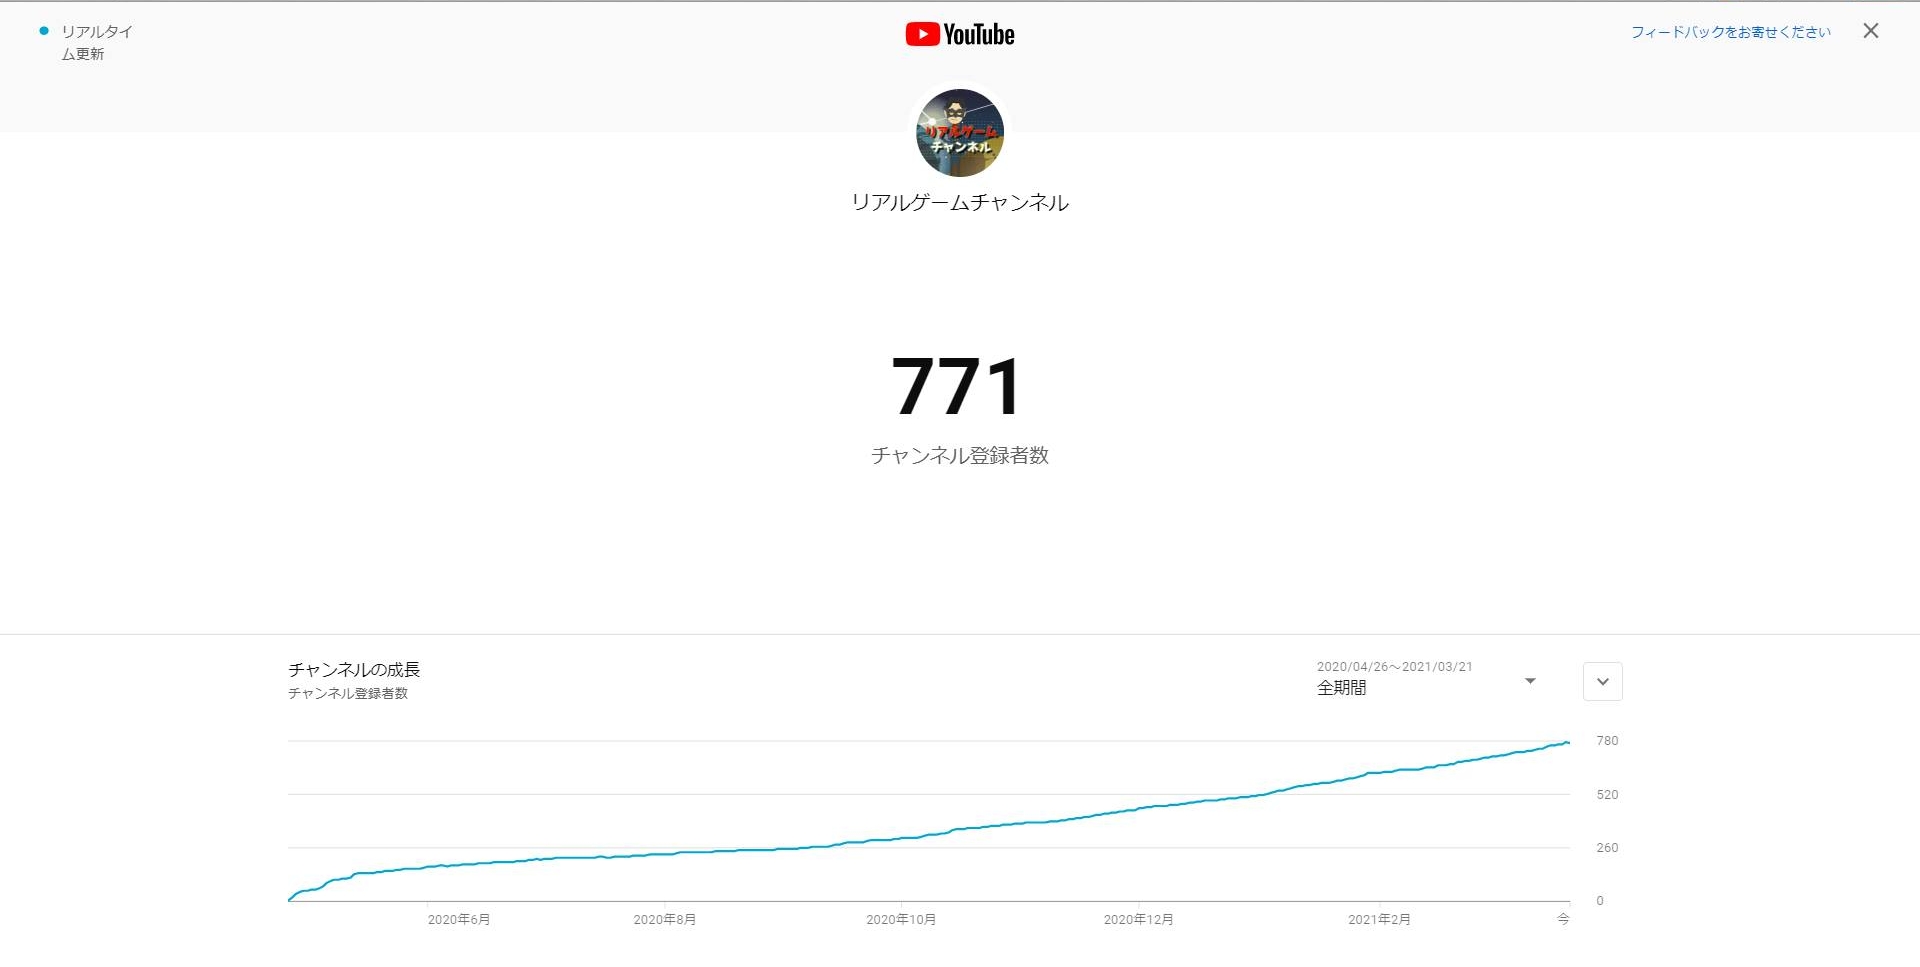This screenshot has width=1920, height=967.
Task: Click the リアルタイム更新 status text
Action: pyautogui.click(x=96, y=42)
